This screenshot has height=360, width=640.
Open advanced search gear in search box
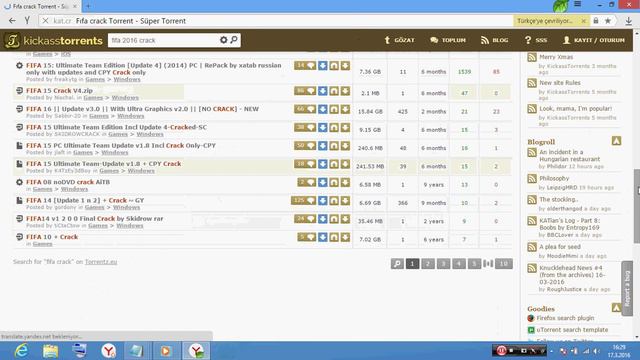click(x=223, y=40)
